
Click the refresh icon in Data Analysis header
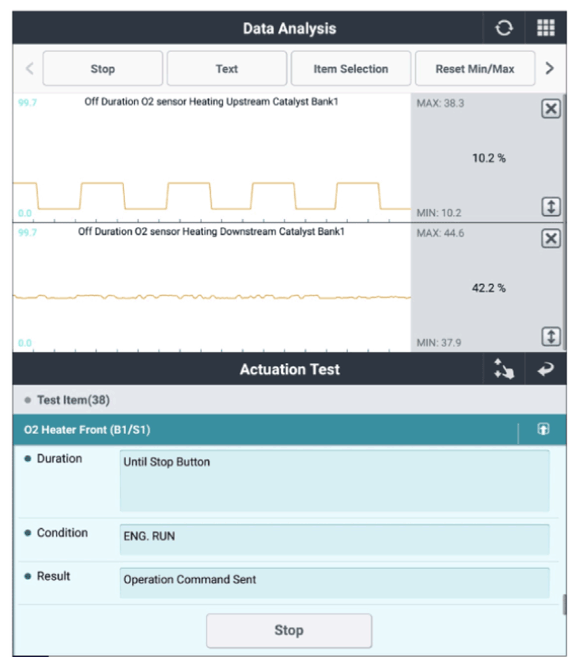pyautogui.click(x=504, y=28)
